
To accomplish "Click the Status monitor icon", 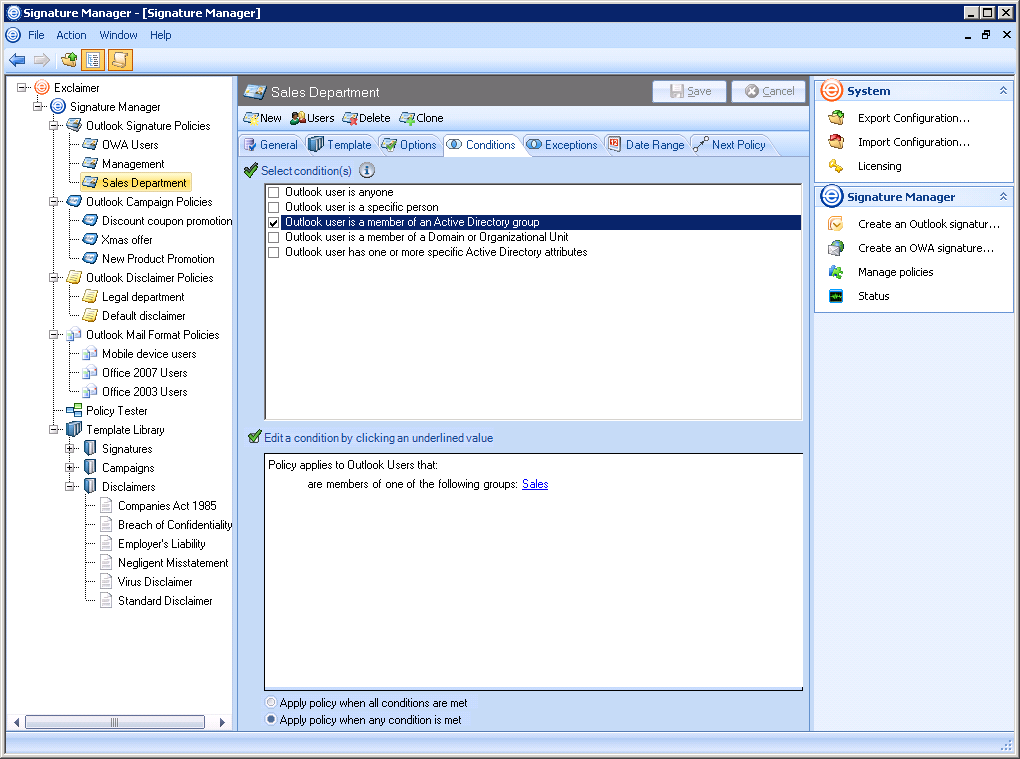I will tap(836, 296).
